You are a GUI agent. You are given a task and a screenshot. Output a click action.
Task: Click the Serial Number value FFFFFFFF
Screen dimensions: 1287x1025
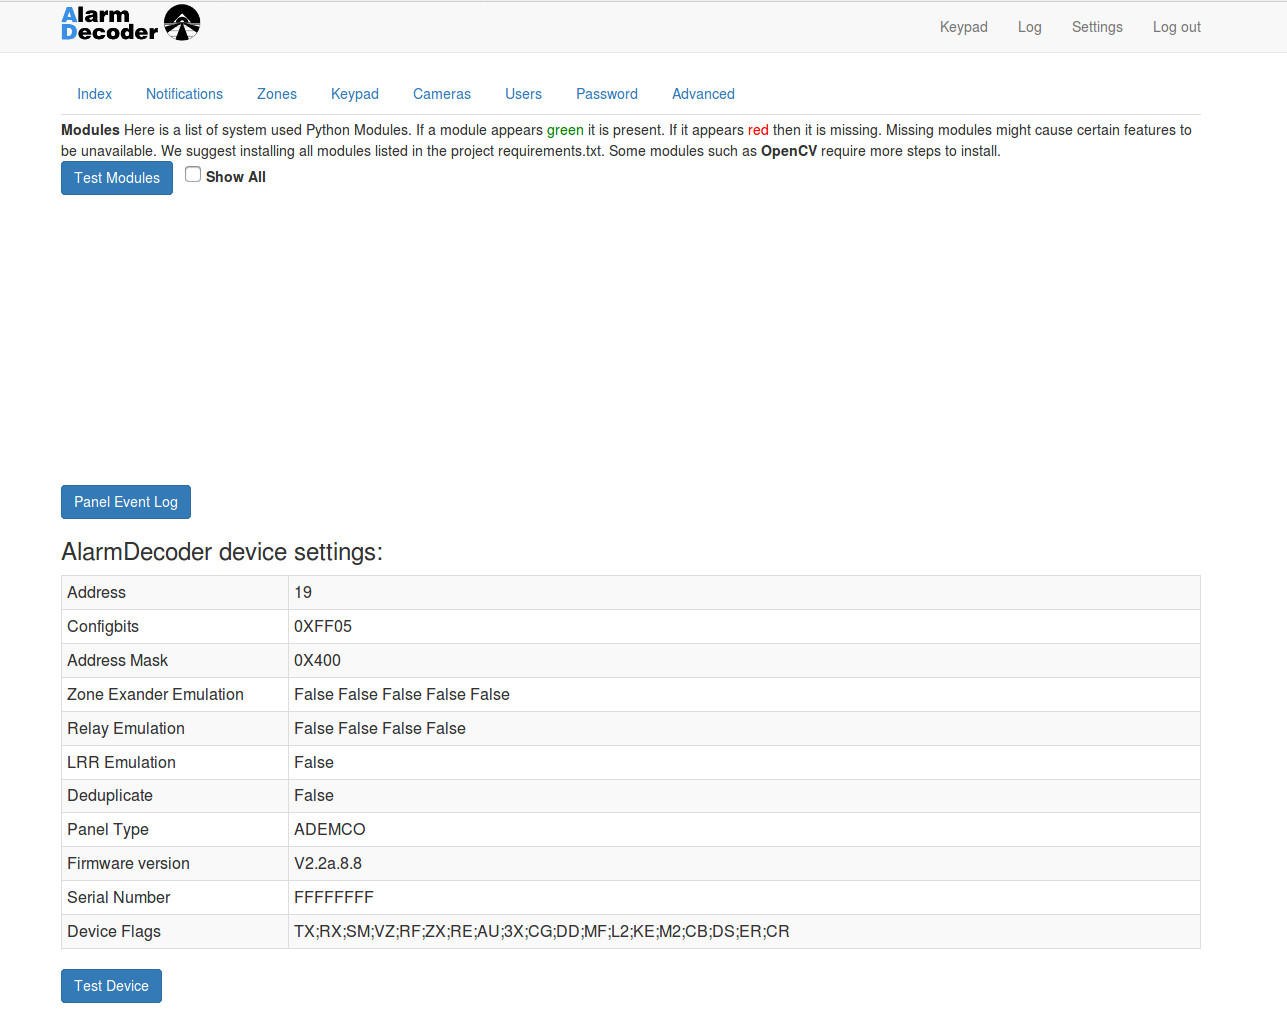click(334, 898)
